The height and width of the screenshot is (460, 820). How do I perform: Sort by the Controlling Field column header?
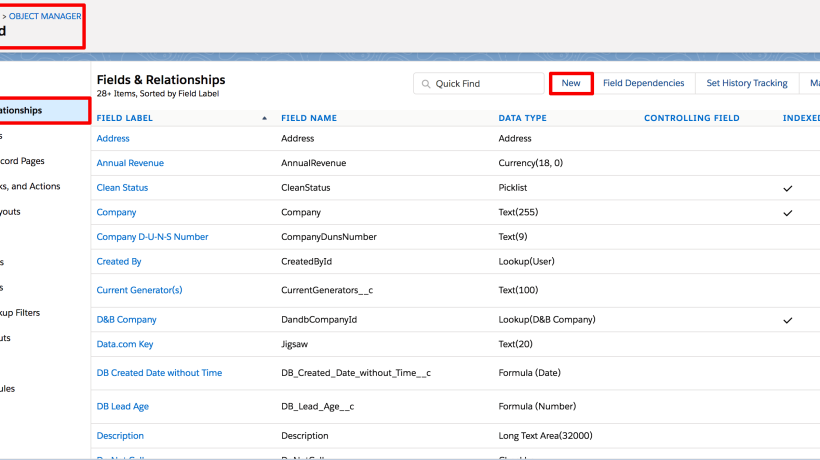click(691, 118)
